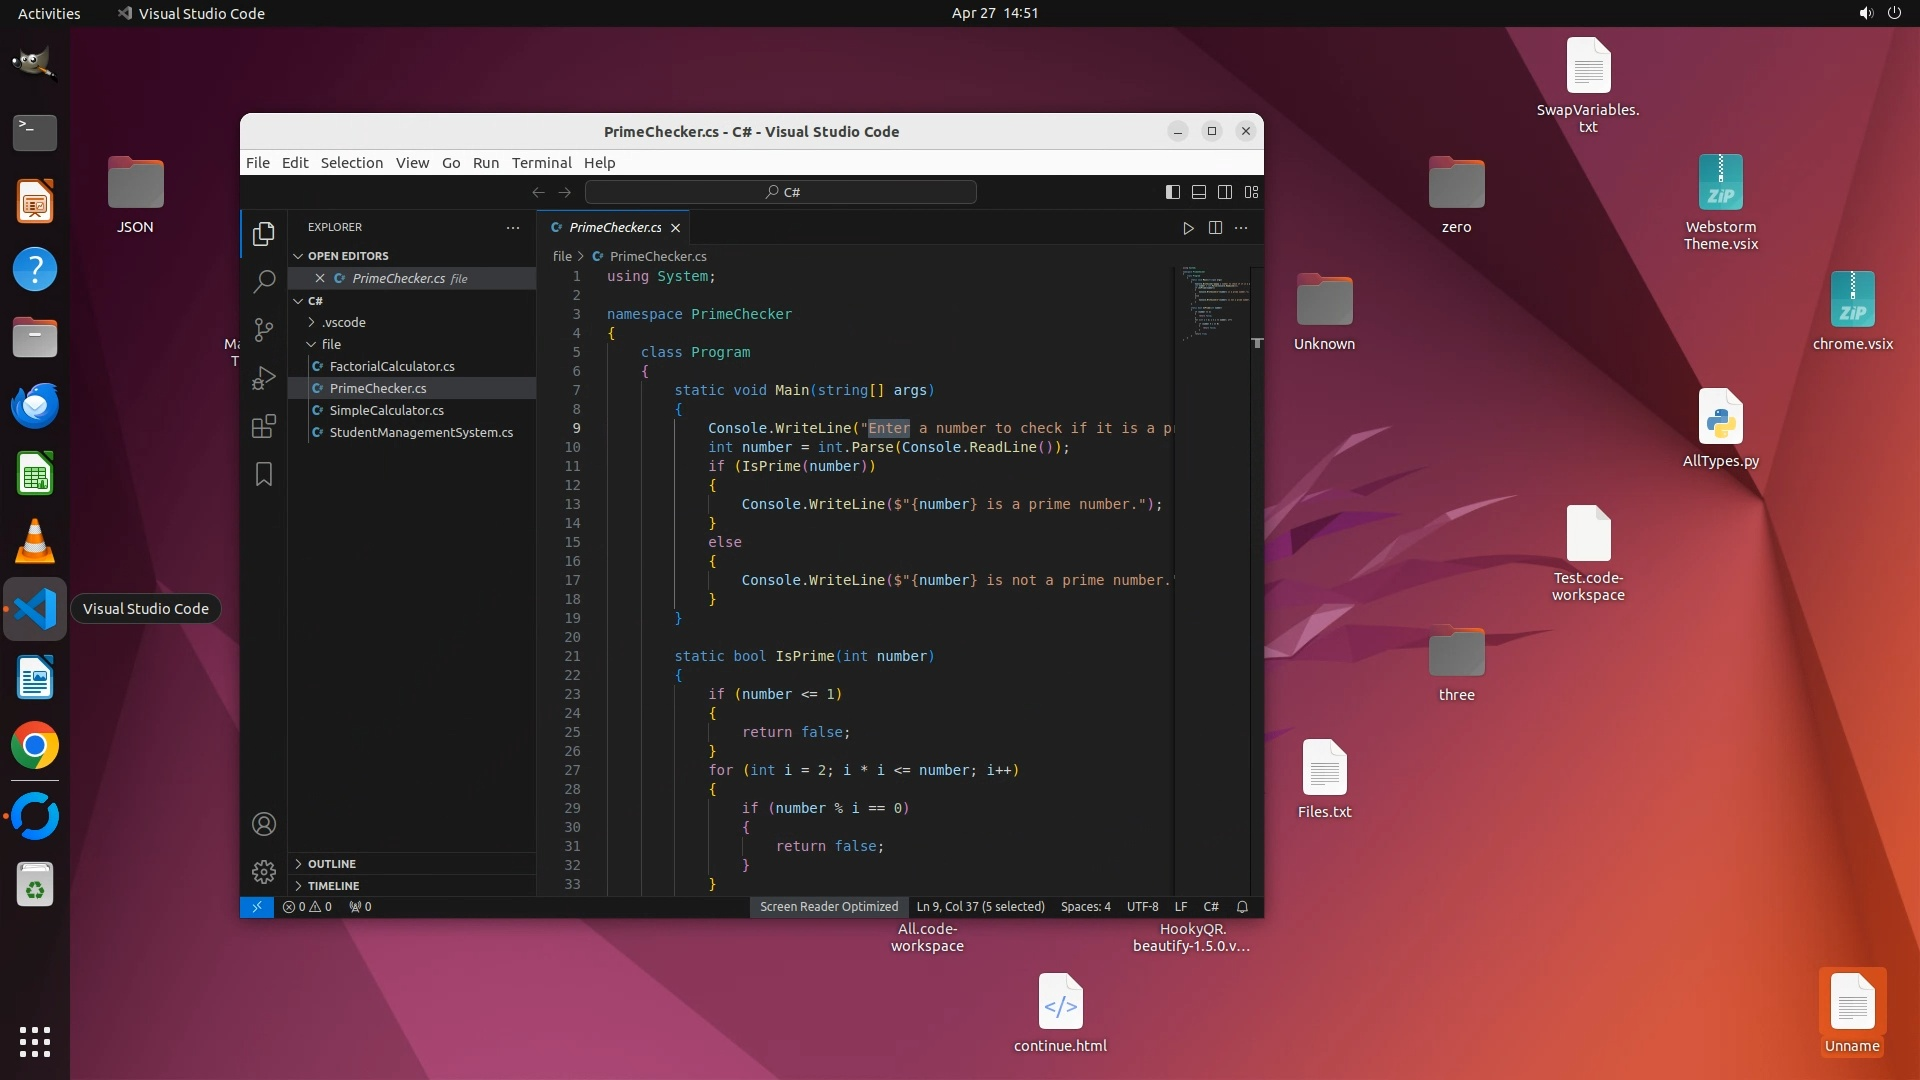This screenshot has width=1920, height=1080.
Task: Open the Manage settings gear icon
Action: coord(264,872)
